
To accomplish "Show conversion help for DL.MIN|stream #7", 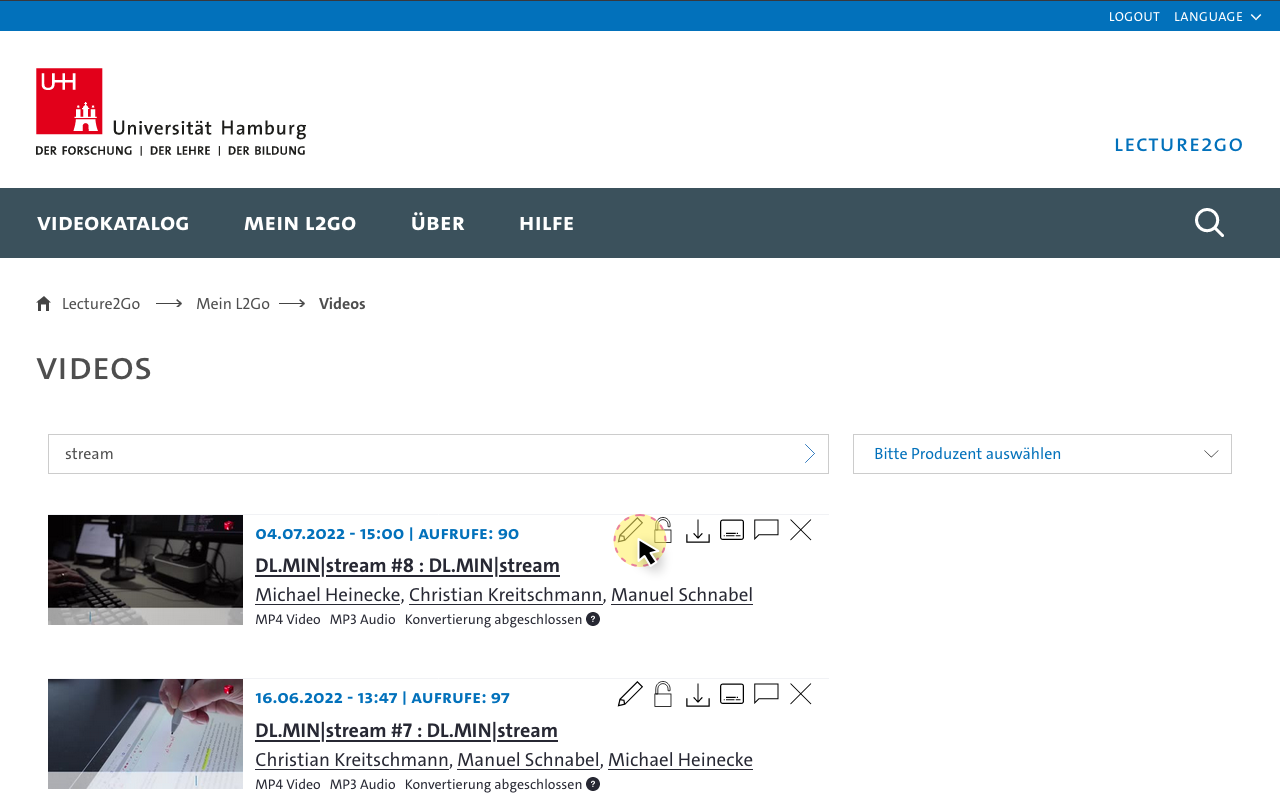I will [593, 784].
